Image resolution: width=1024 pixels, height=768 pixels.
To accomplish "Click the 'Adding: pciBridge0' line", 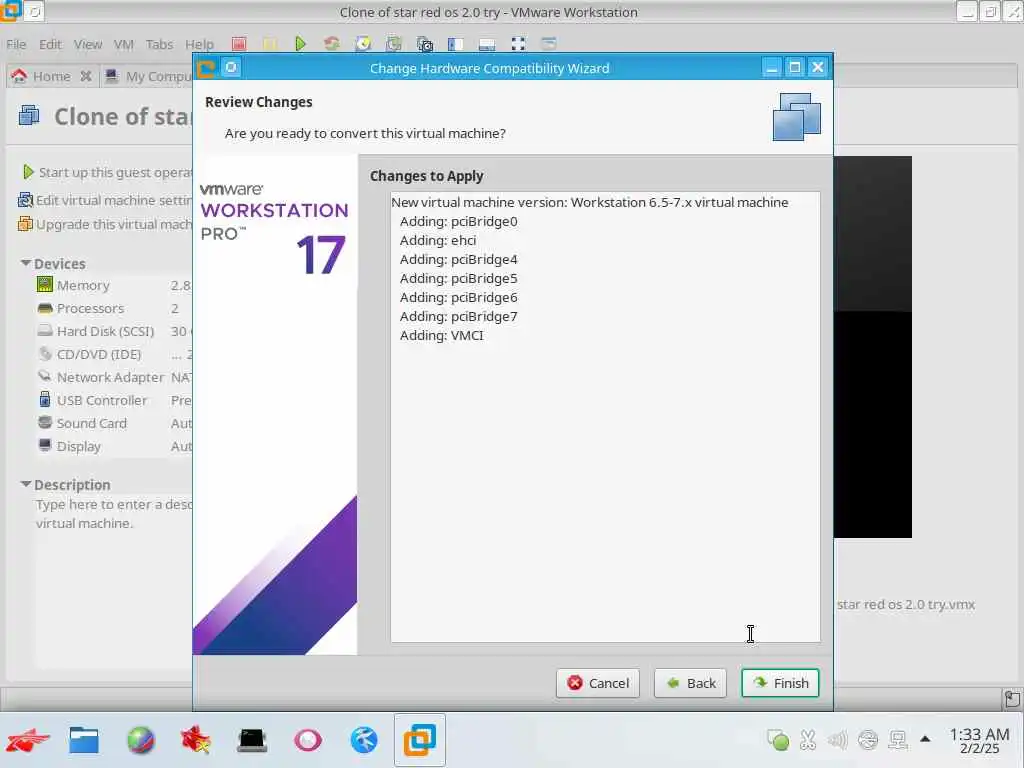I will pyautogui.click(x=458, y=221).
